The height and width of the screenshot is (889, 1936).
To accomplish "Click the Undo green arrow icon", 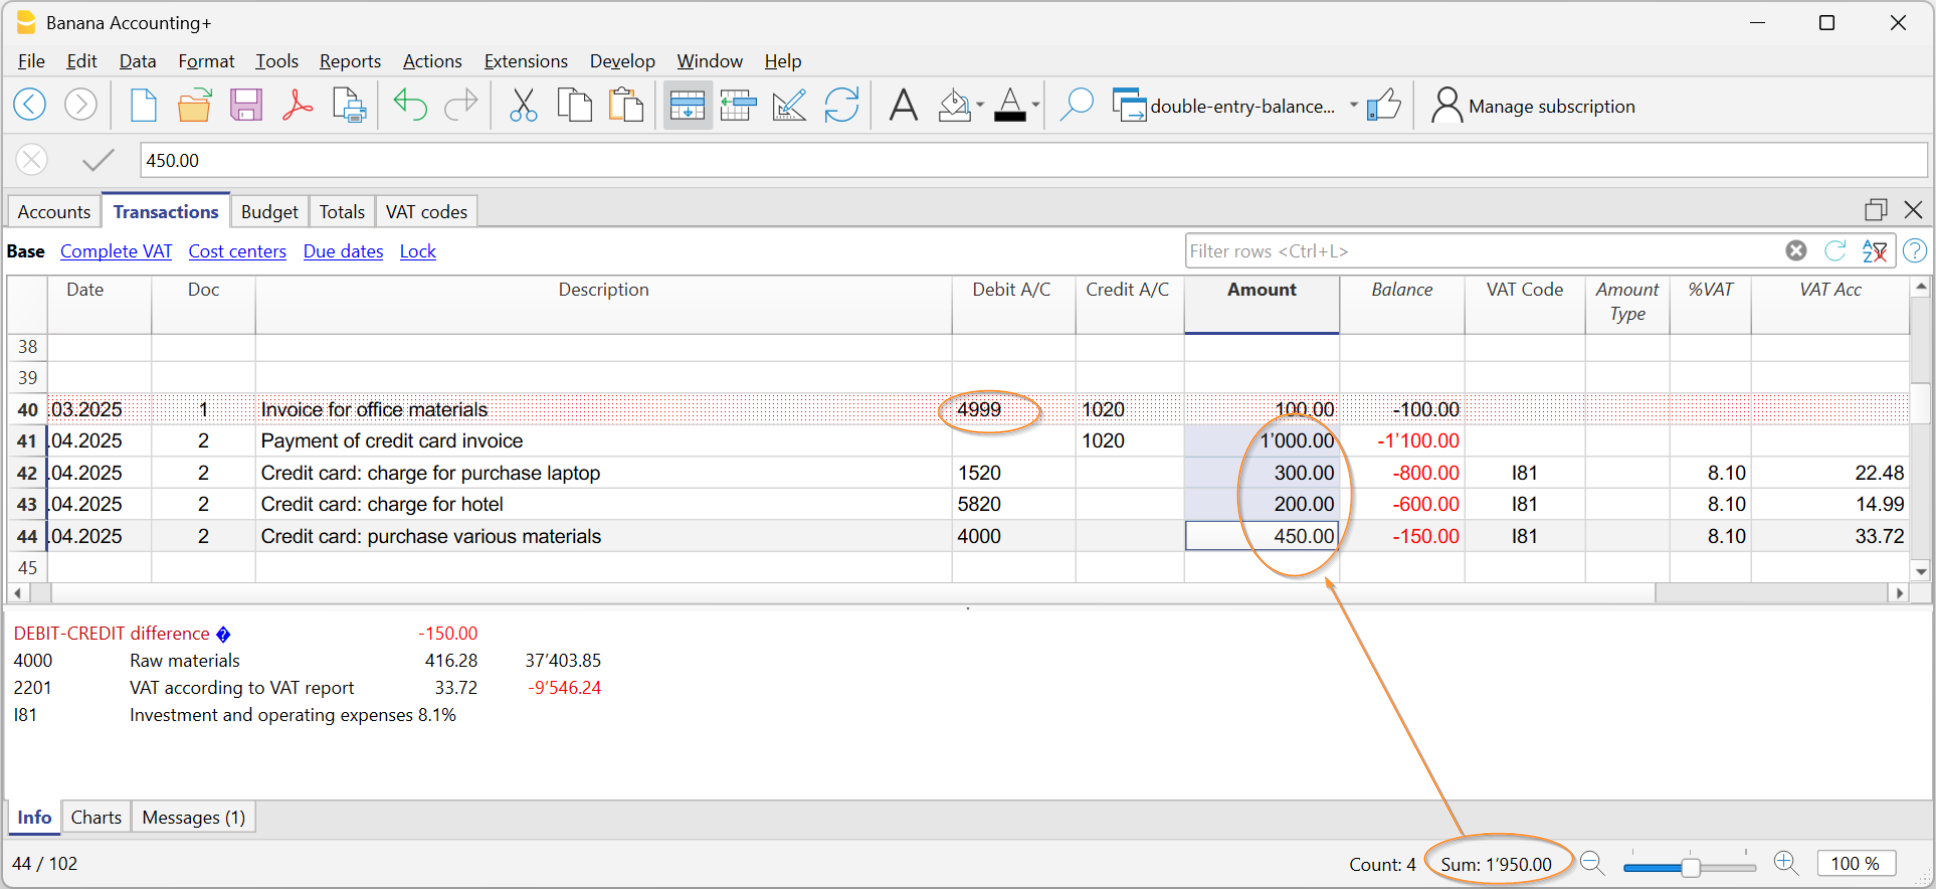I will (x=410, y=105).
